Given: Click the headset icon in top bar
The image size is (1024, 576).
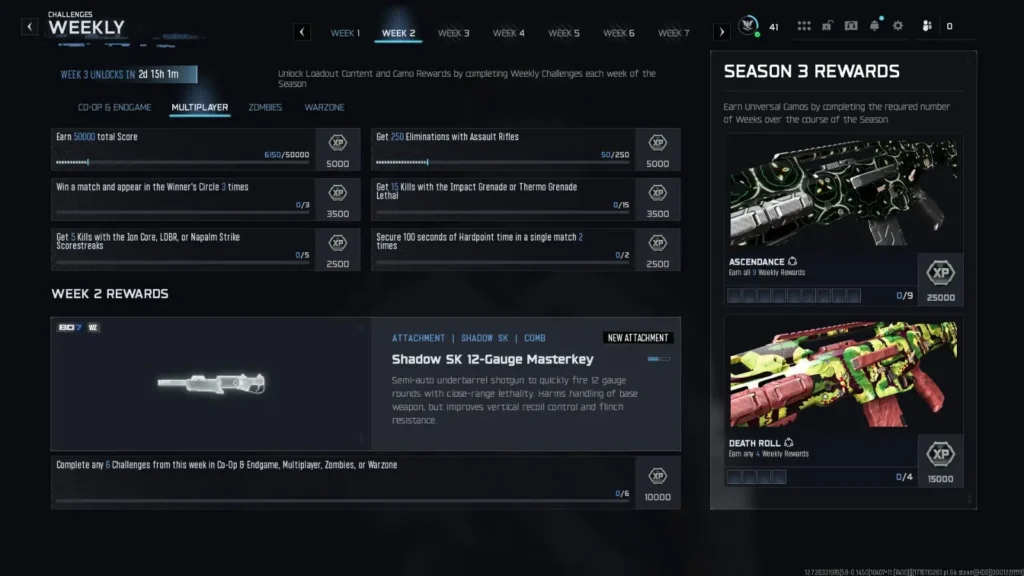Looking at the screenshot, I should click(x=851, y=27).
